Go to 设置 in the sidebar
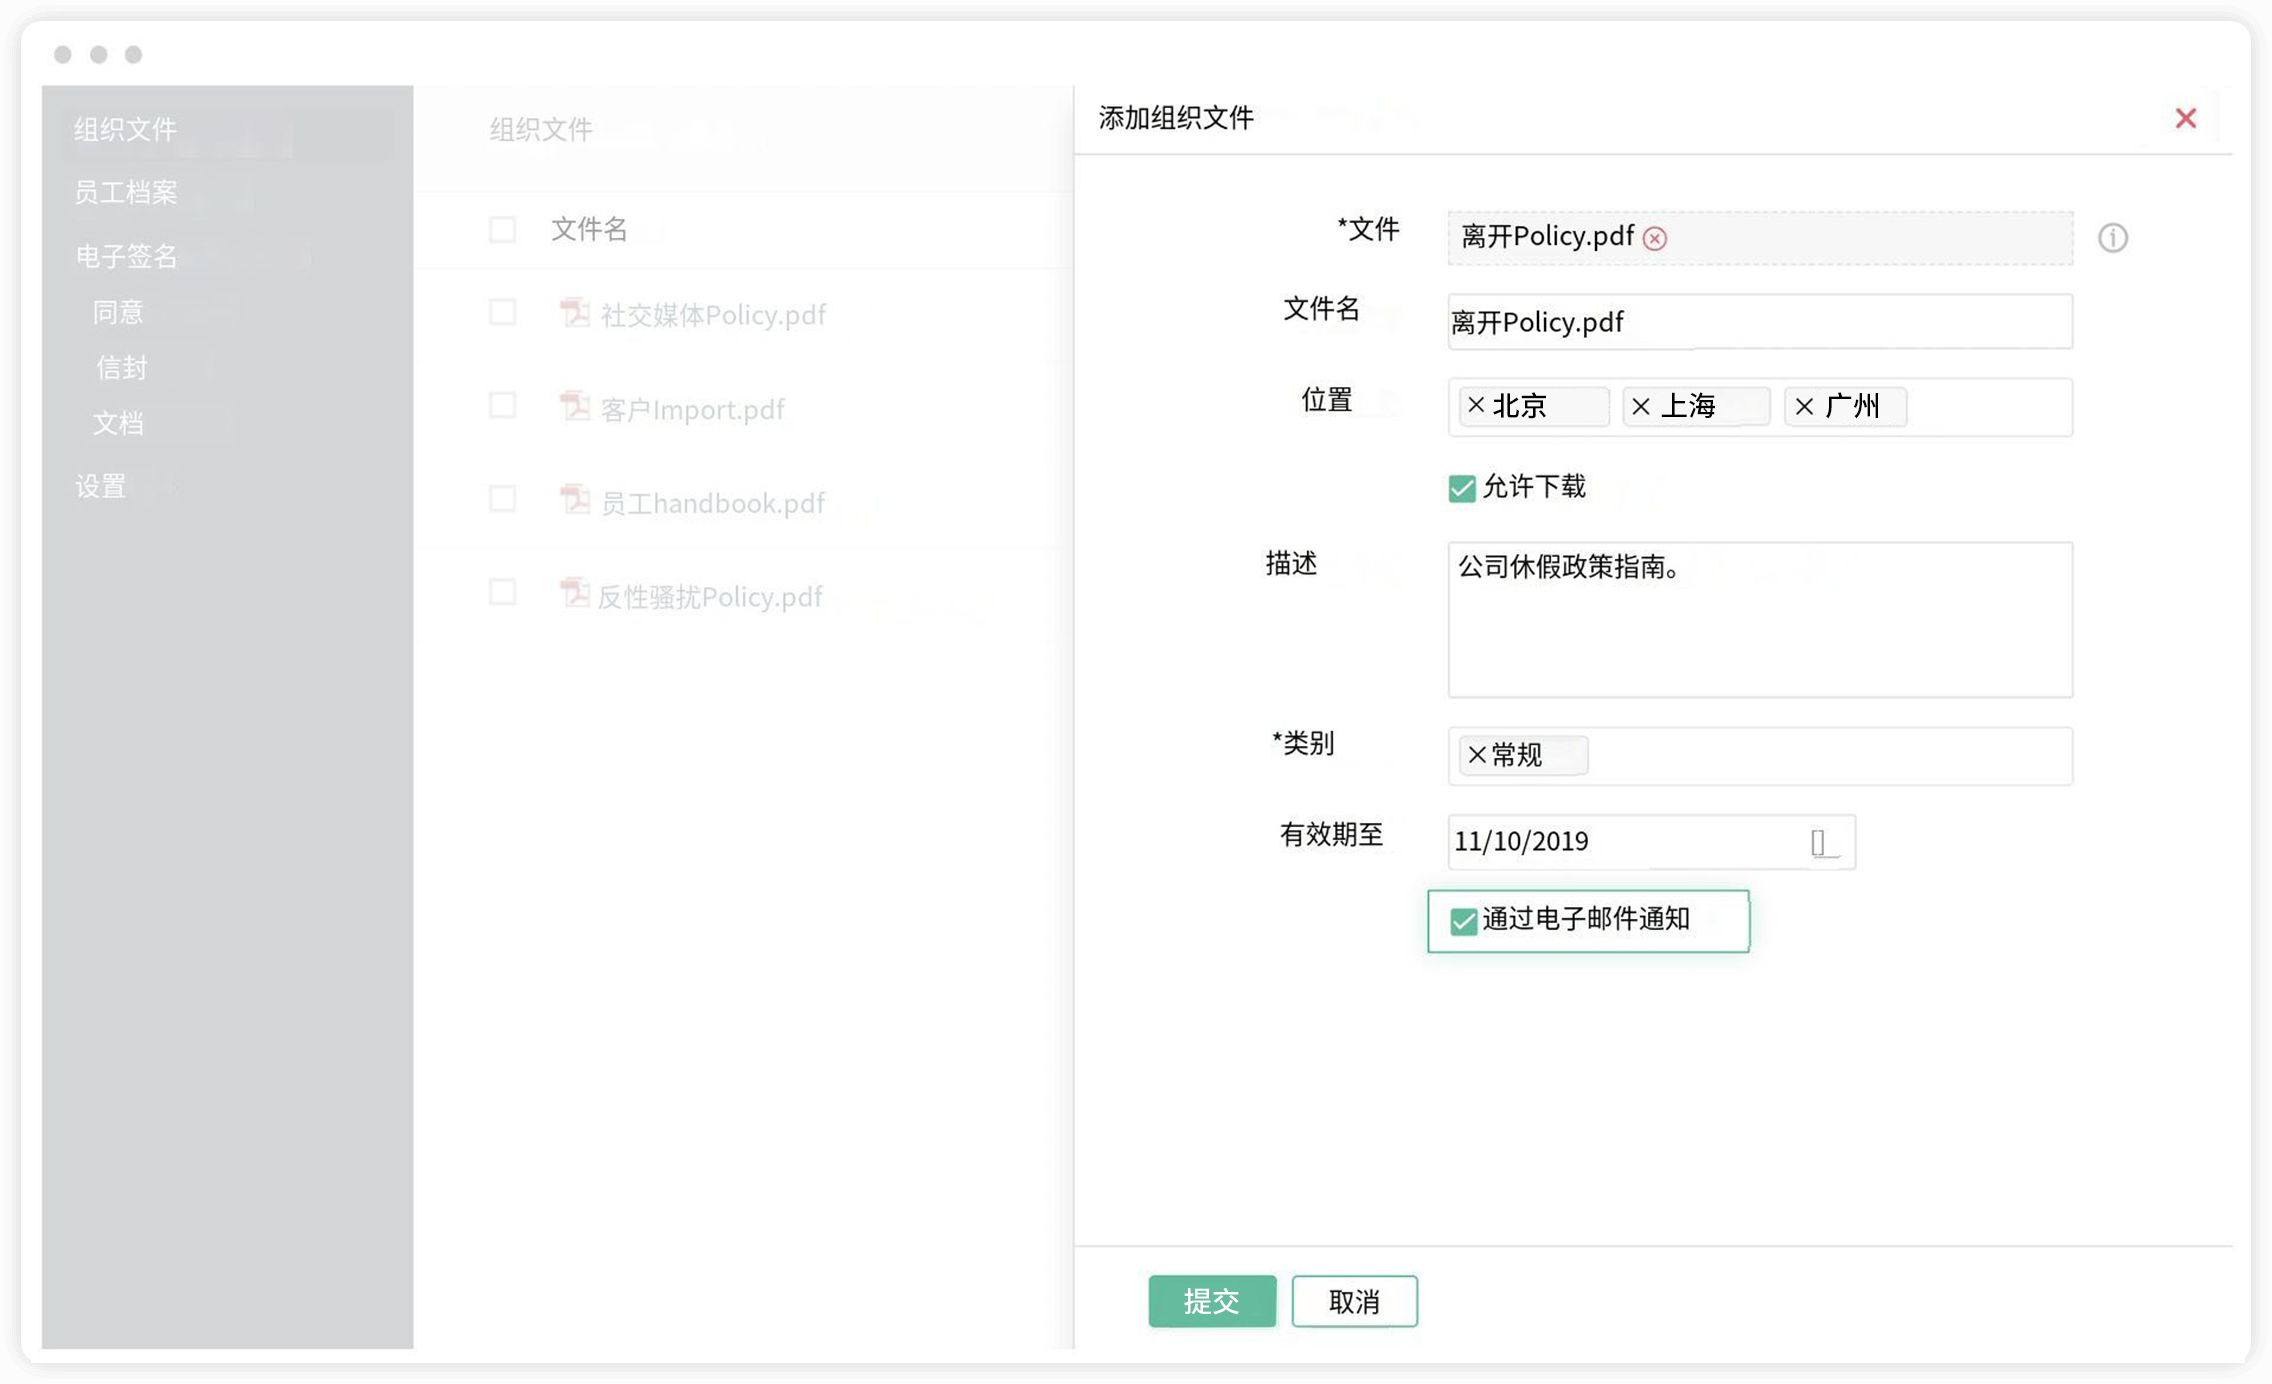The image size is (2272, 1384). [x=101, y=486]
